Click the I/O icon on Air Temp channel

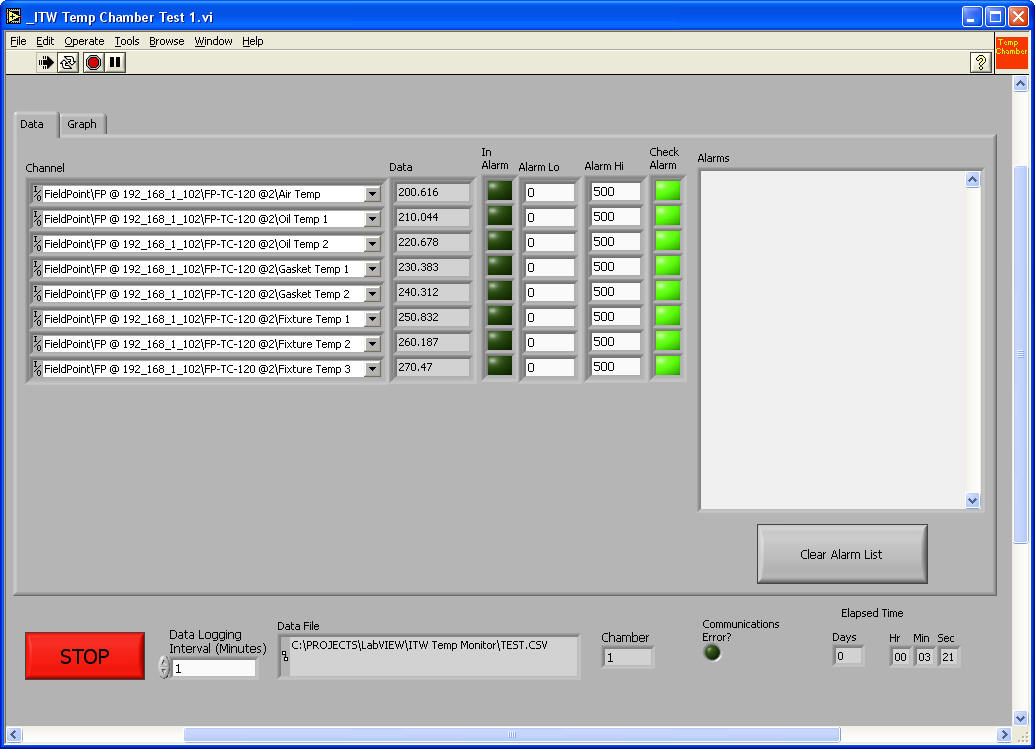click(x=37, y=193)
